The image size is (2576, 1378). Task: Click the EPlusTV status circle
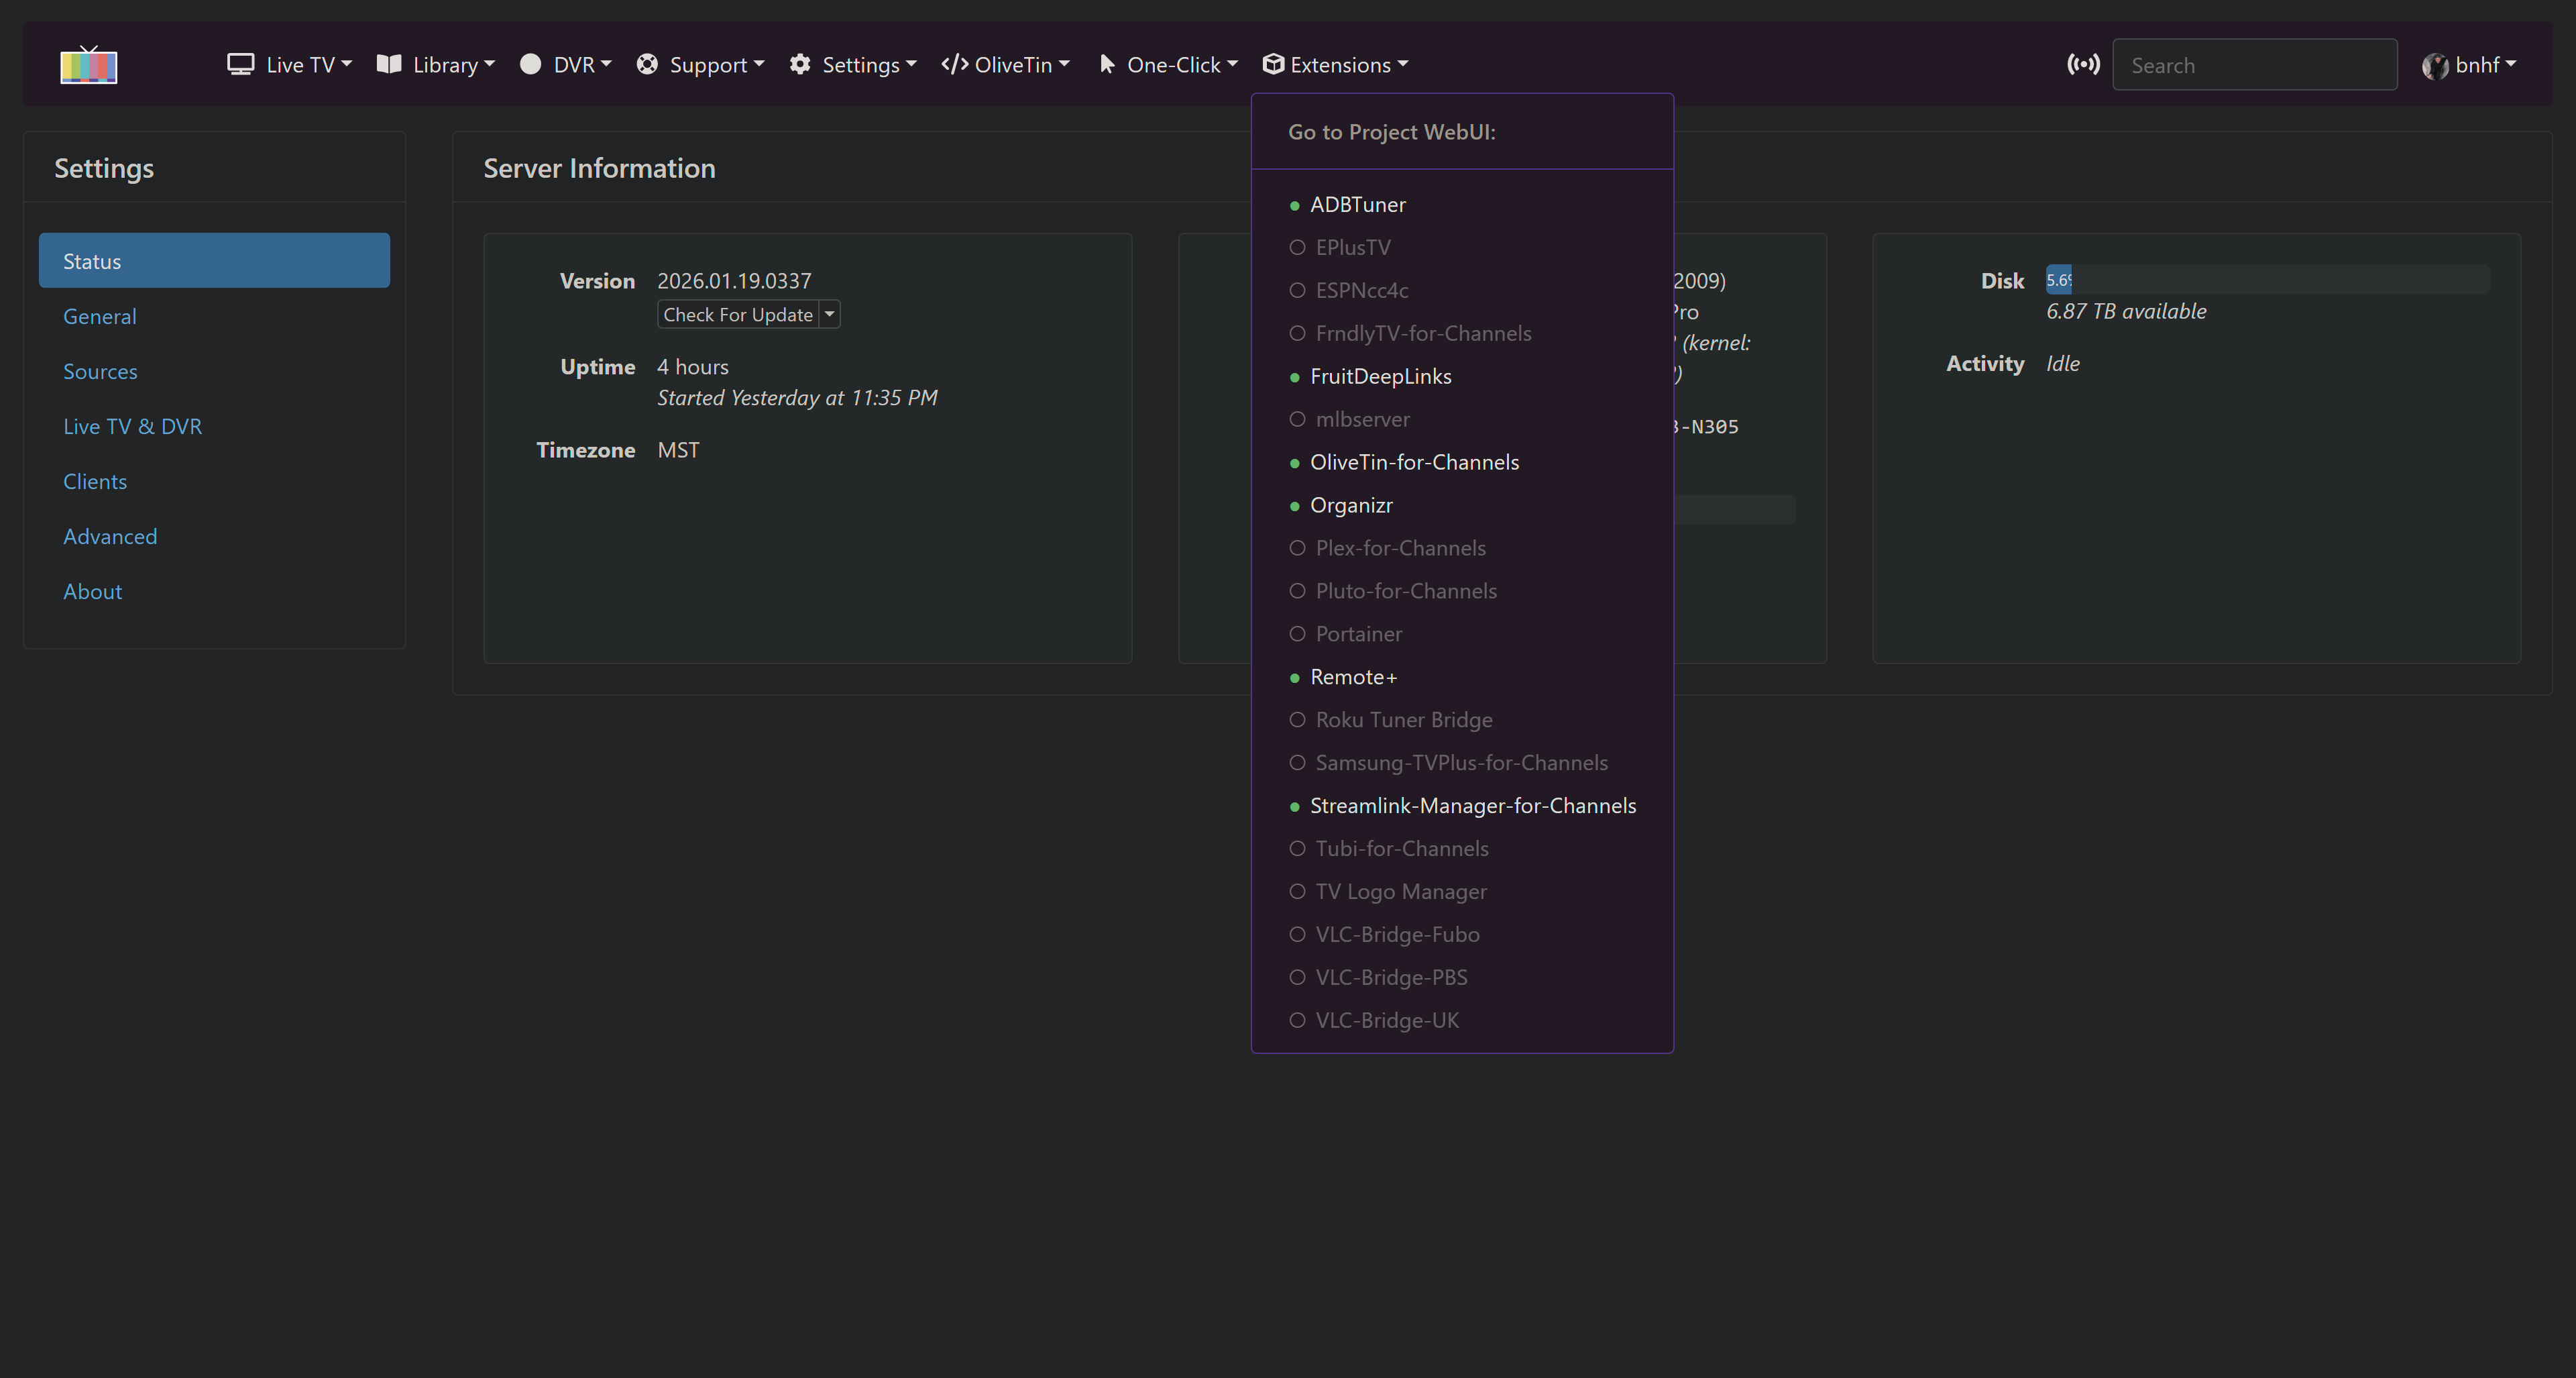(x=1297, y=247)
